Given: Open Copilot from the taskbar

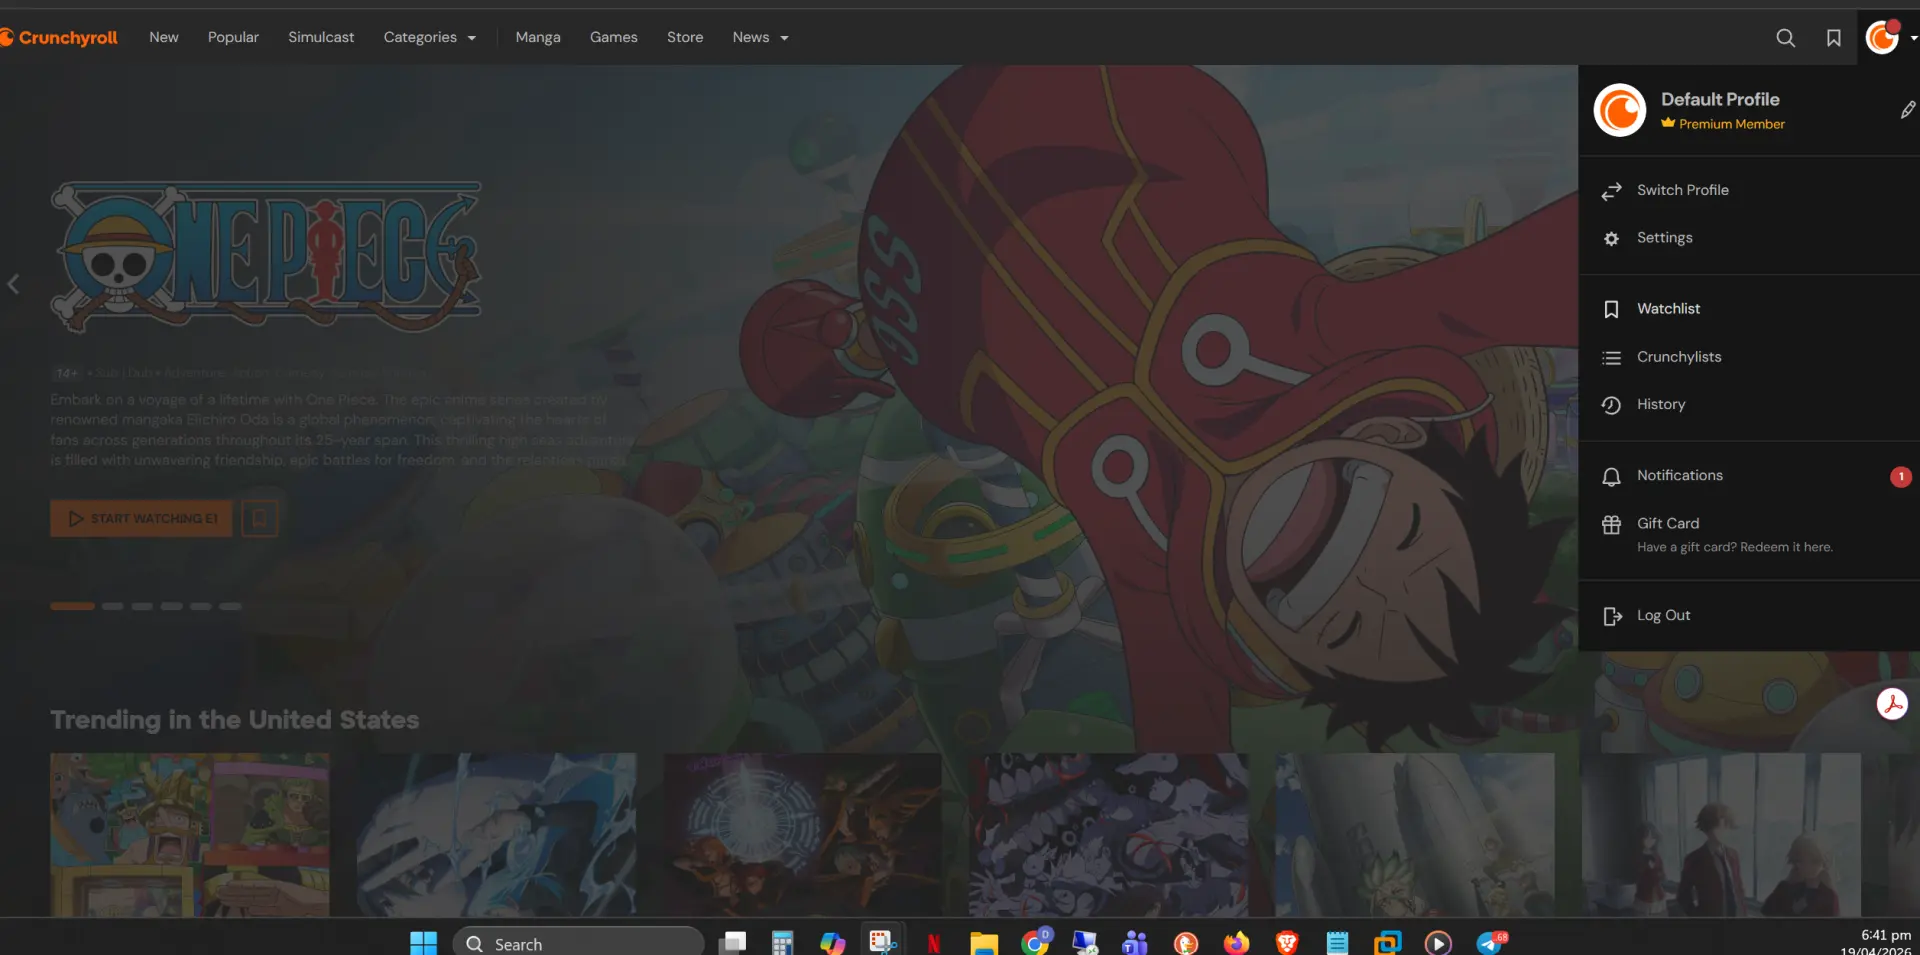Looking at the screenshot, I should tap(832, 943).
